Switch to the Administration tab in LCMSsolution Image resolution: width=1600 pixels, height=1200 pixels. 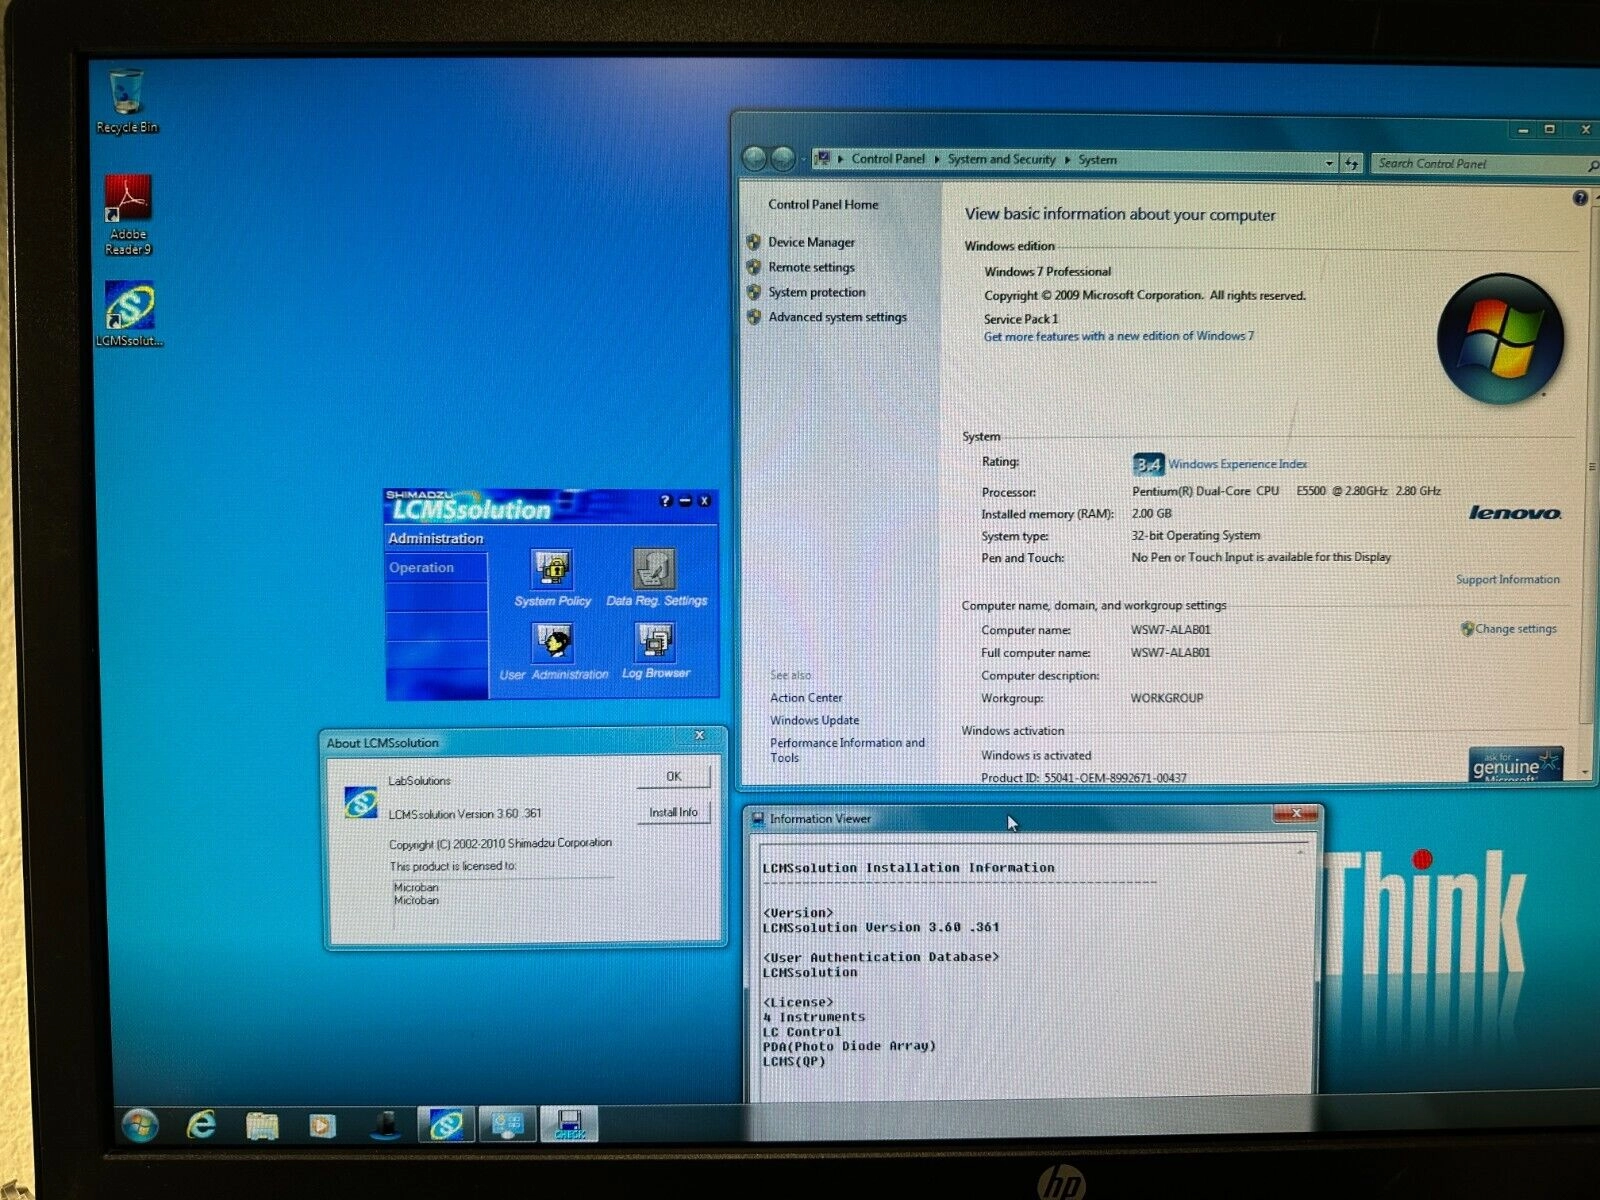point(436,538)
